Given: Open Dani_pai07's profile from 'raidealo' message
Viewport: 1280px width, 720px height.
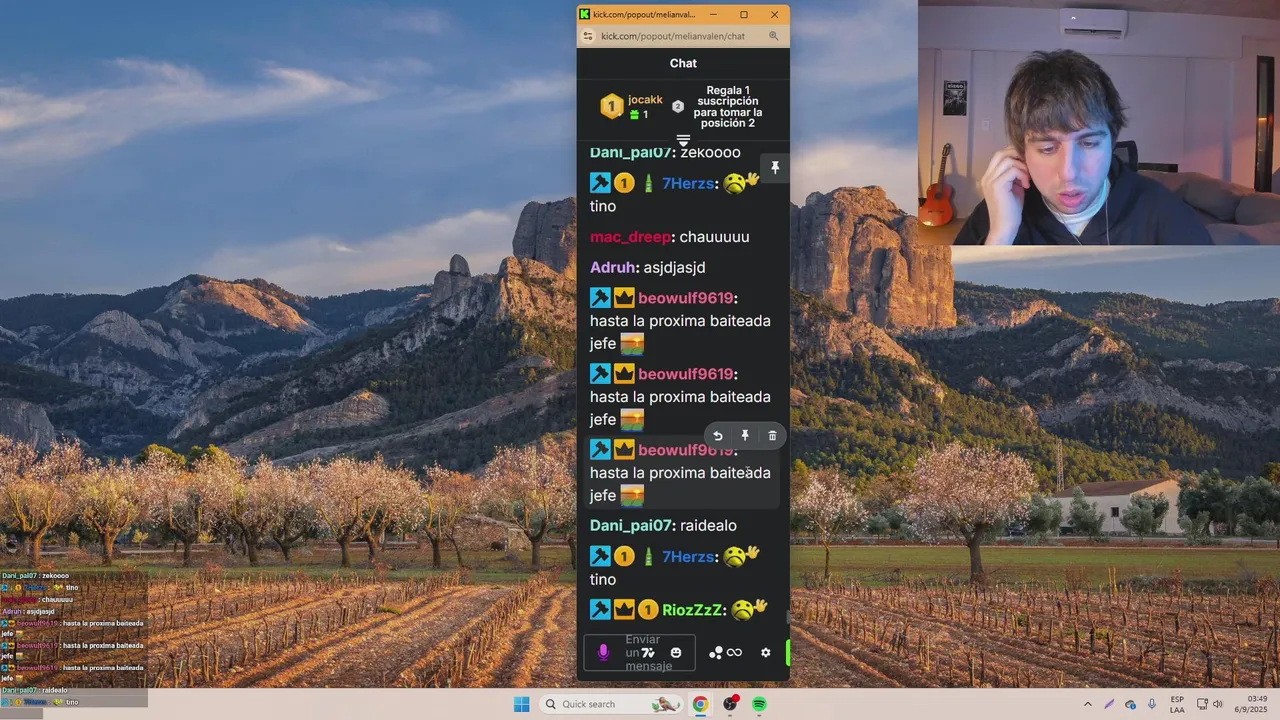Looking at the screenshot, I should [631, 526].
